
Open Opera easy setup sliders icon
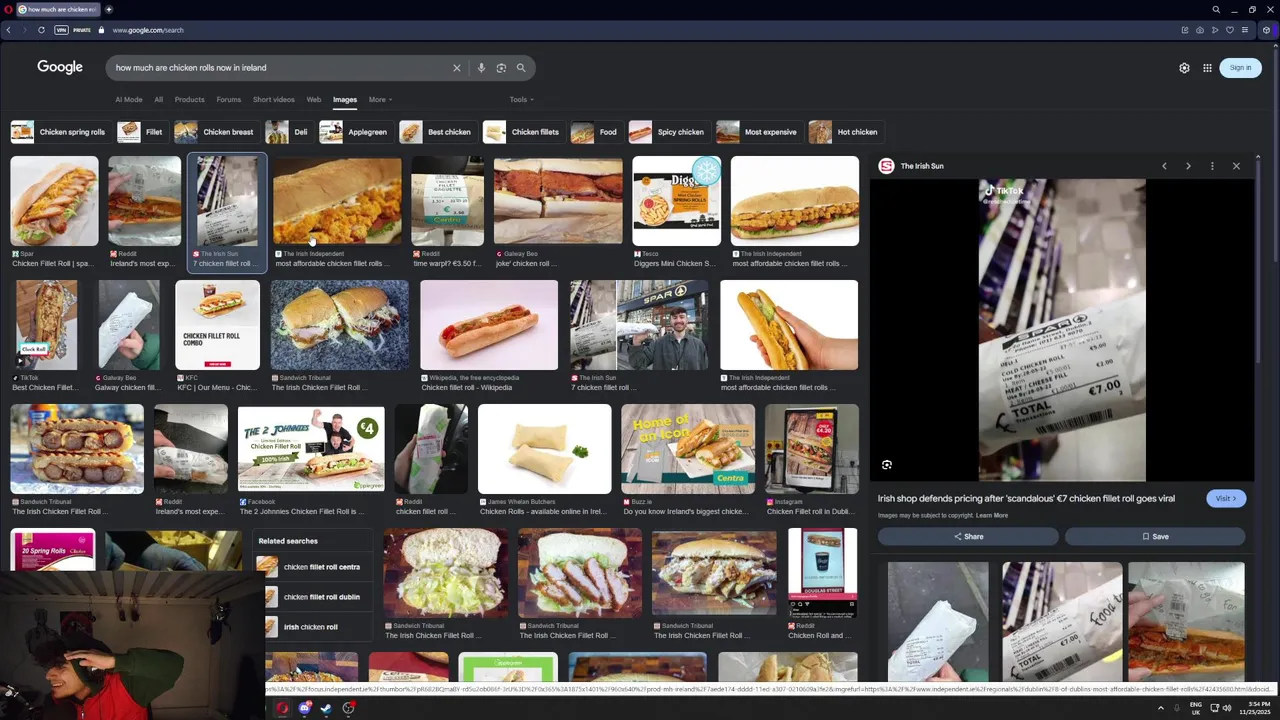[1245, 30]
